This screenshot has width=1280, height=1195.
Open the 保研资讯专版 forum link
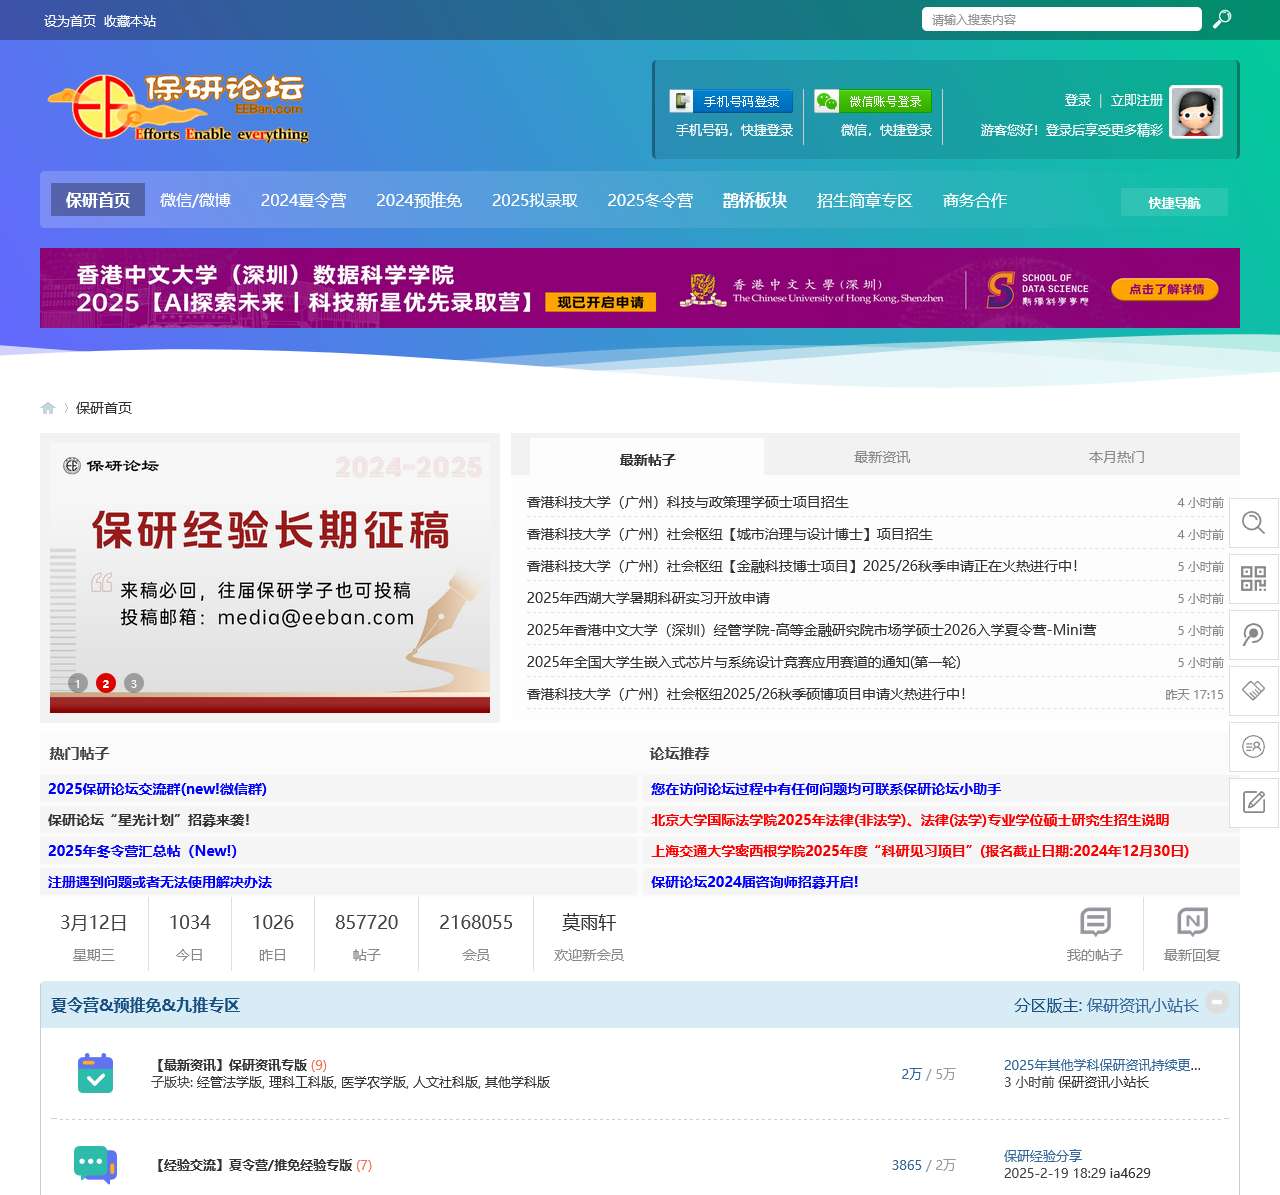coord(229,1065)
